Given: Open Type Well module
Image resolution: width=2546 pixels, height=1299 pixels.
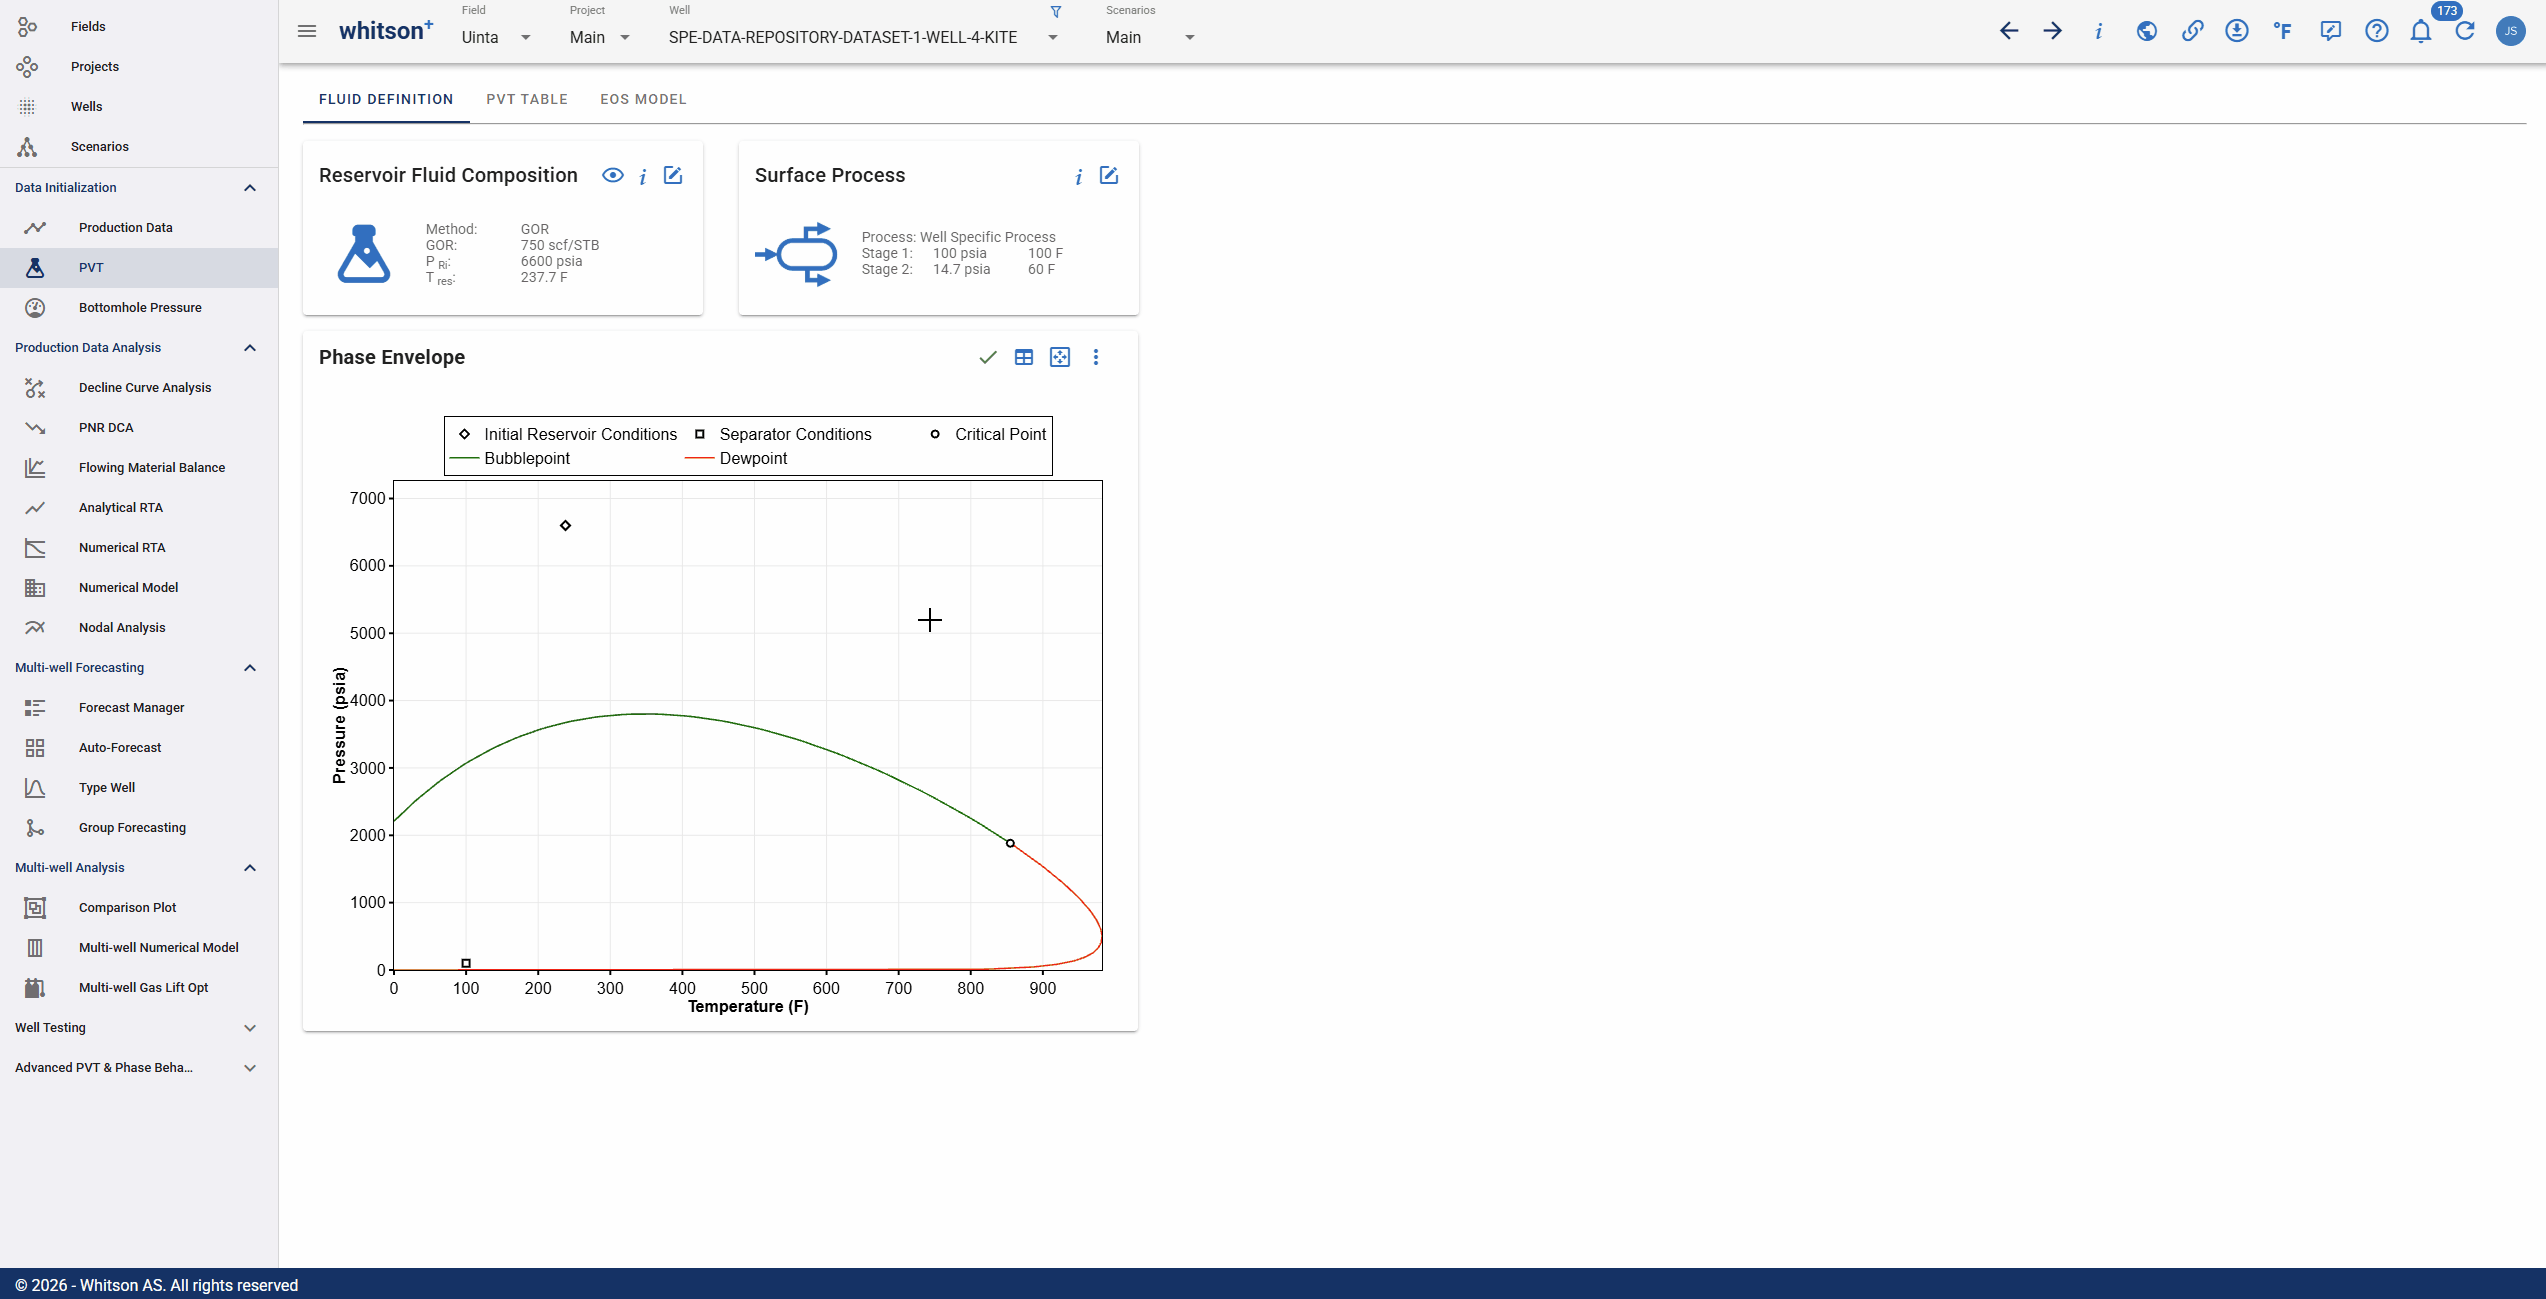Looking at the screenshot, I should point(139,788).
